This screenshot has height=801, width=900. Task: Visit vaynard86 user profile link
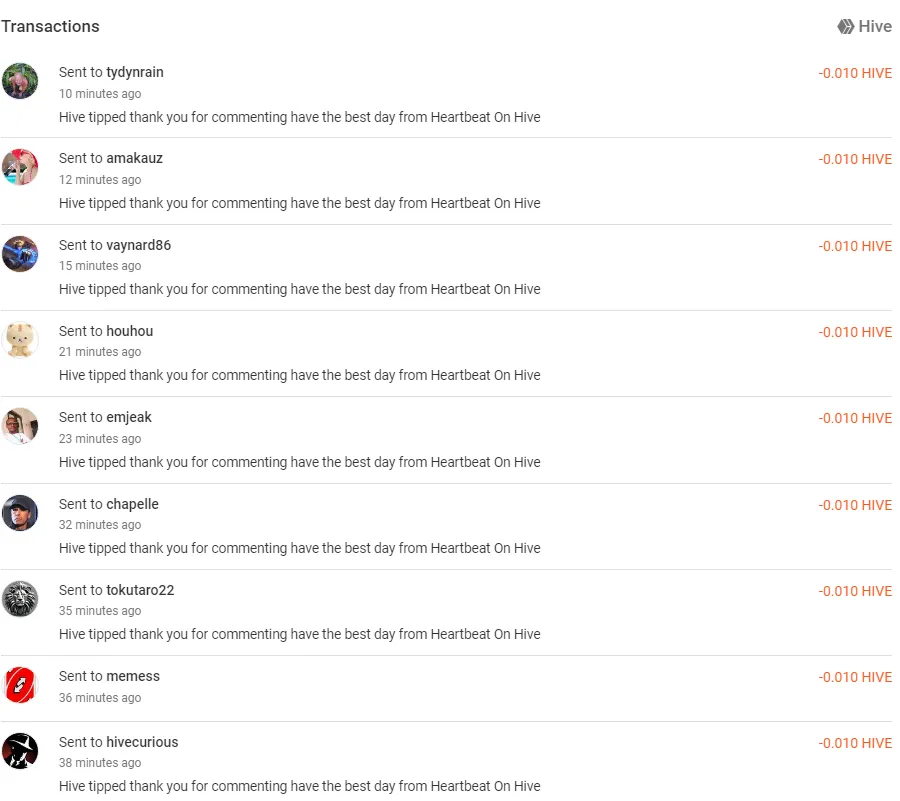pyautogui.click(x=138, y=245)
